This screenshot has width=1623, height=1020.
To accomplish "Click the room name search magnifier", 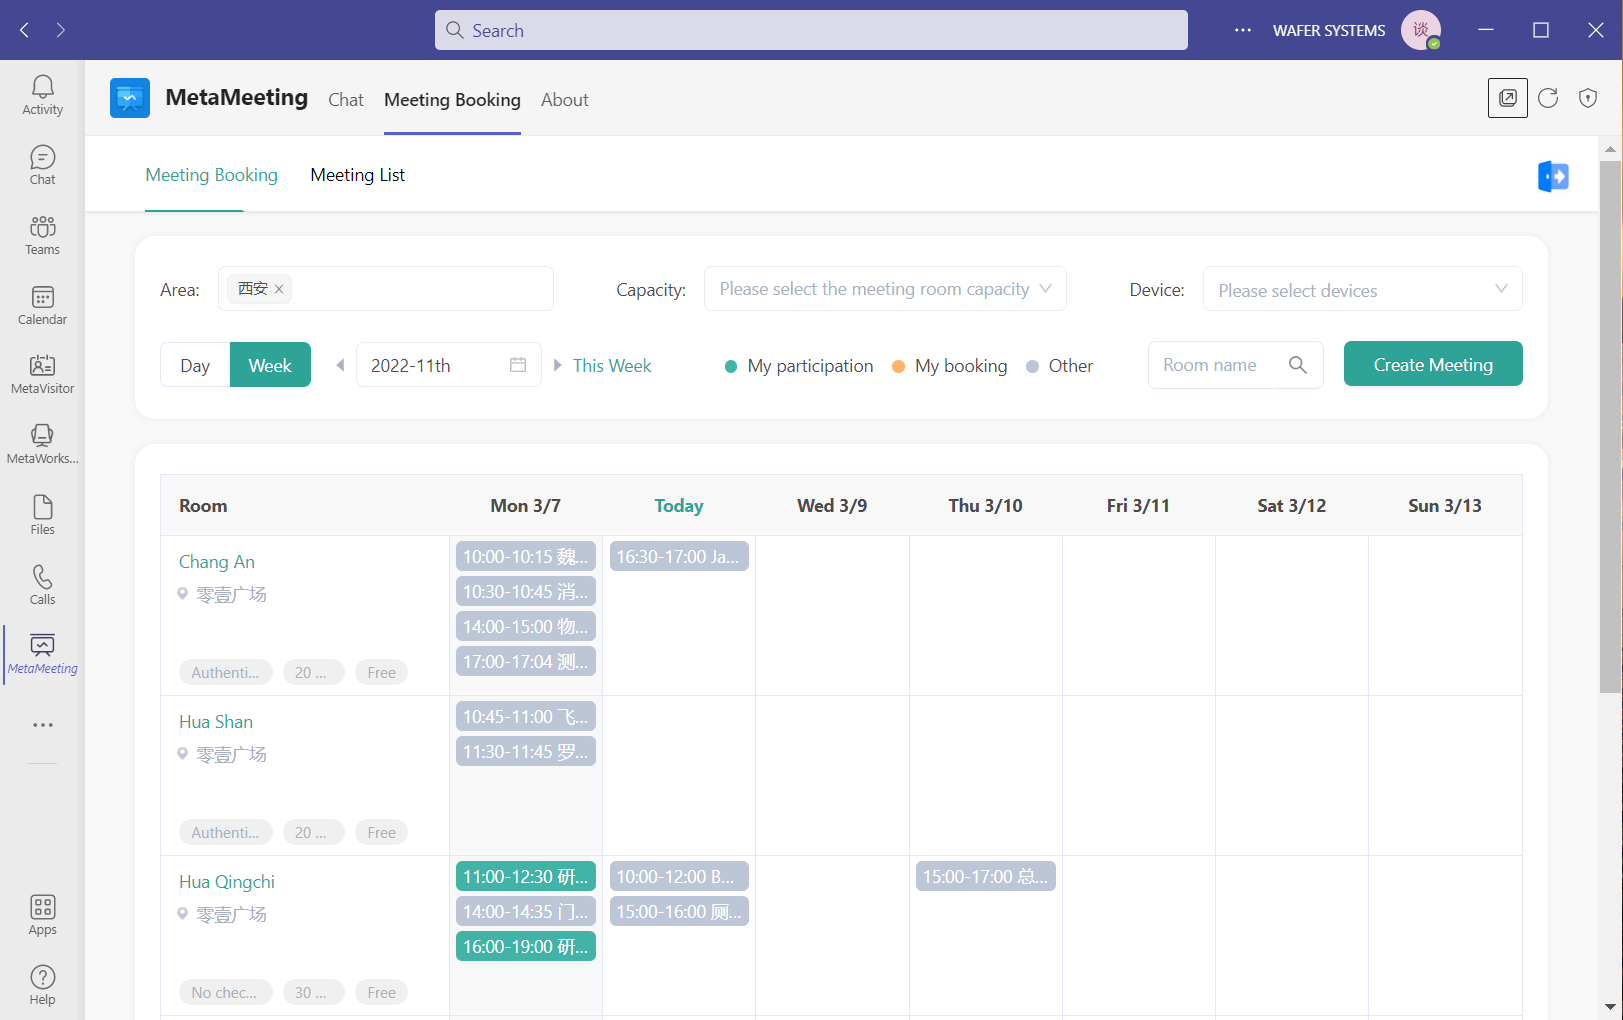I will tap(1298, 365).
